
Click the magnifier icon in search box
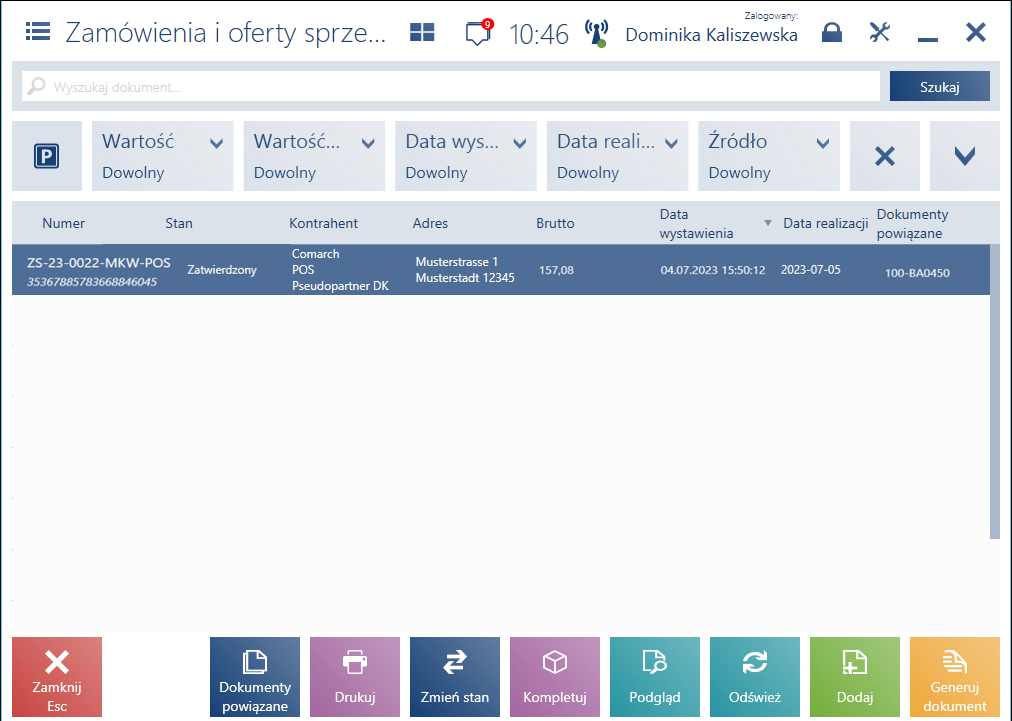[x=36, y=86]
